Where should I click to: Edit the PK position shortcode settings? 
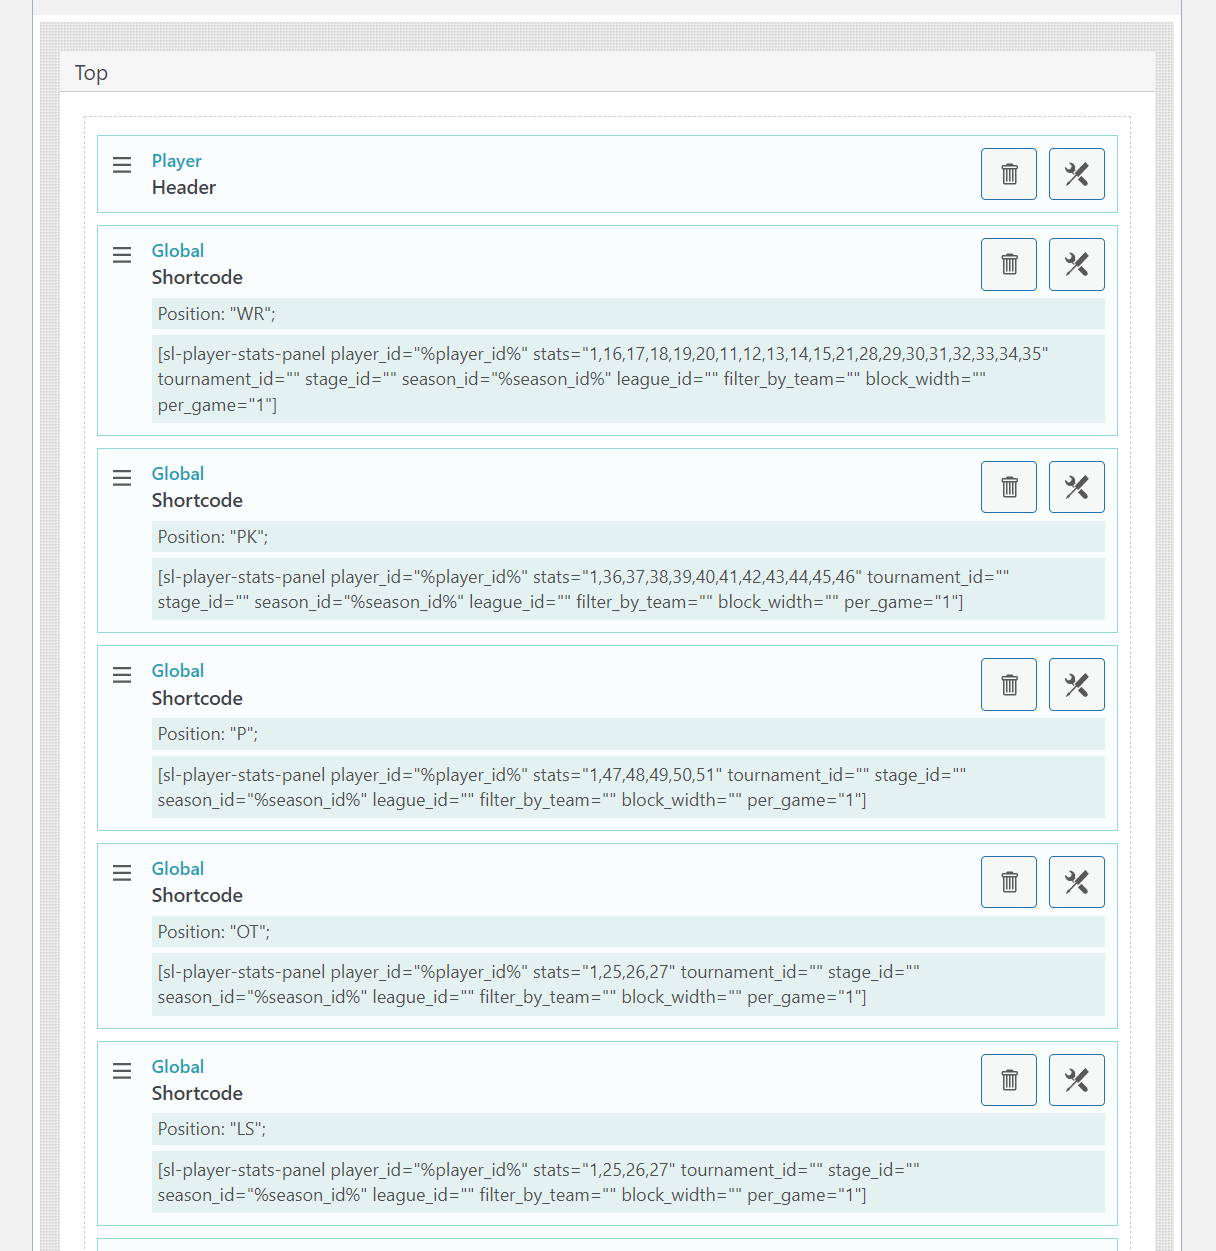click(x=1077, y=487)
